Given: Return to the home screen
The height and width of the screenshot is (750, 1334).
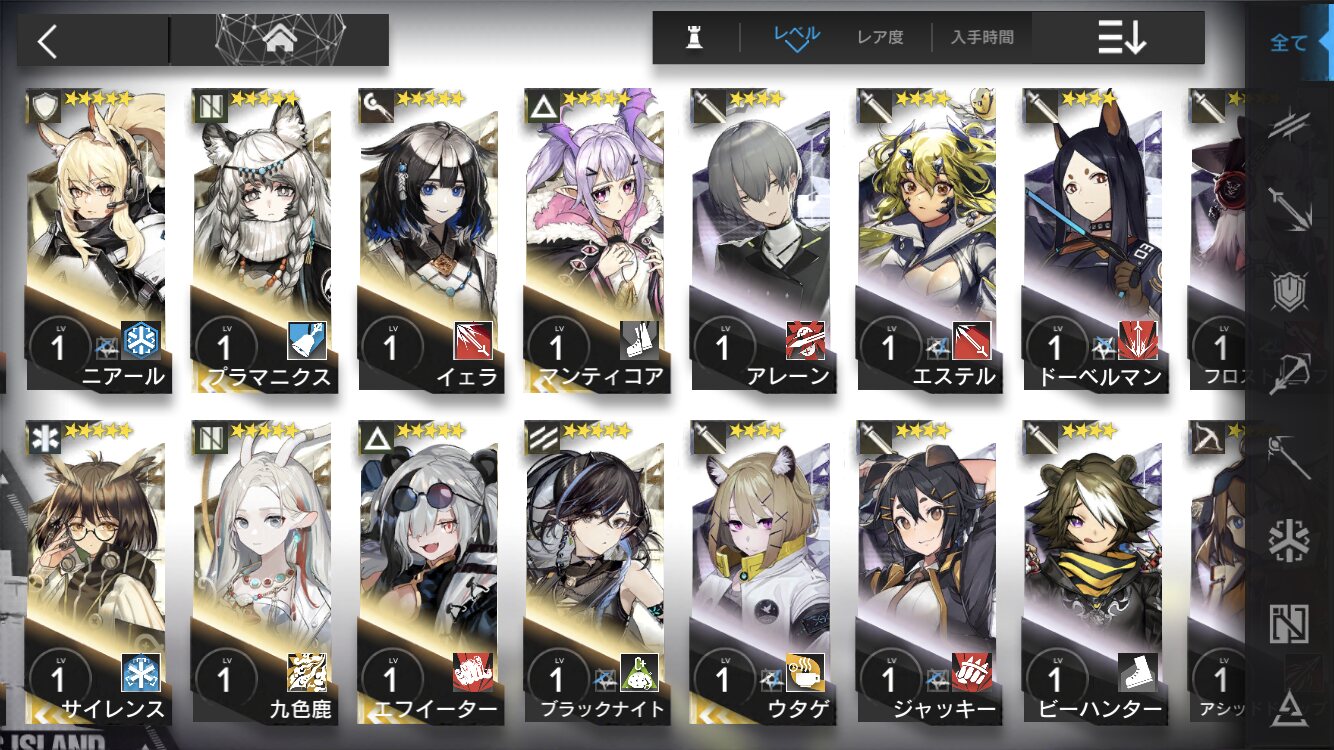Looking at the screenshot, I should click(280, 40).
